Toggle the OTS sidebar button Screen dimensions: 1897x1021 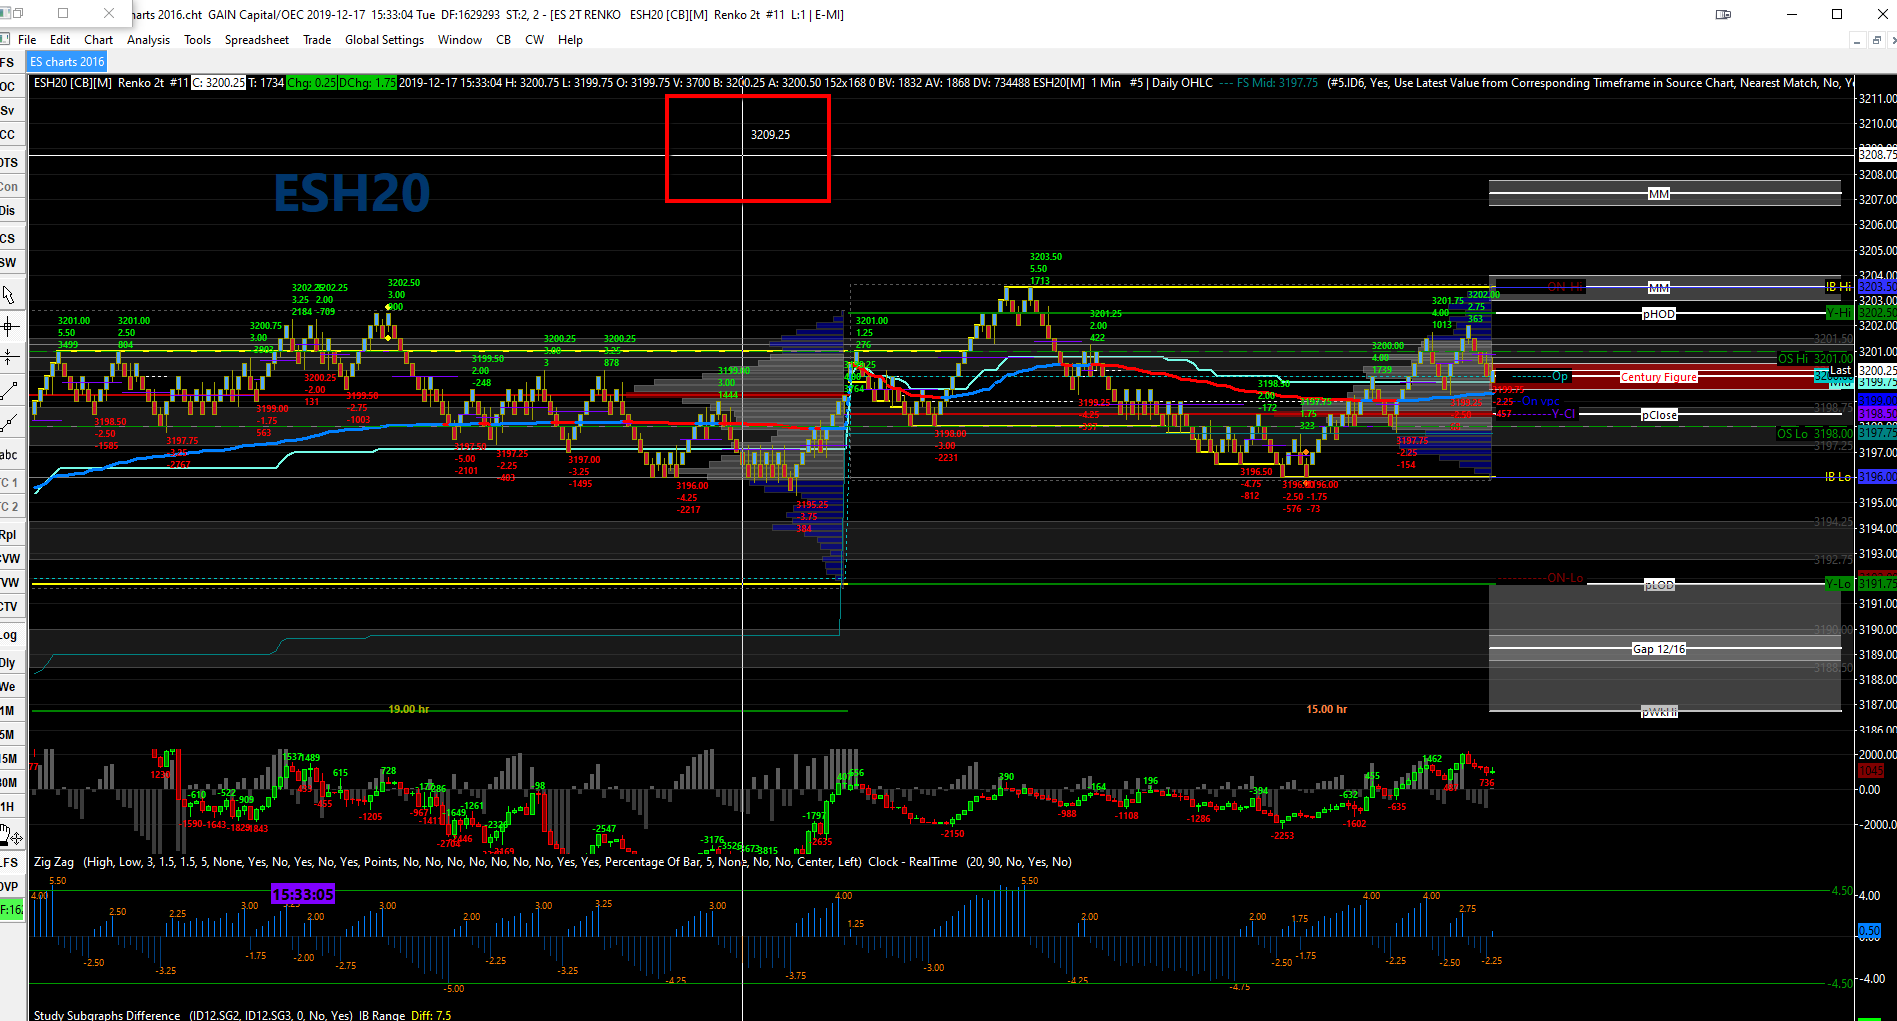pos(9,162)
